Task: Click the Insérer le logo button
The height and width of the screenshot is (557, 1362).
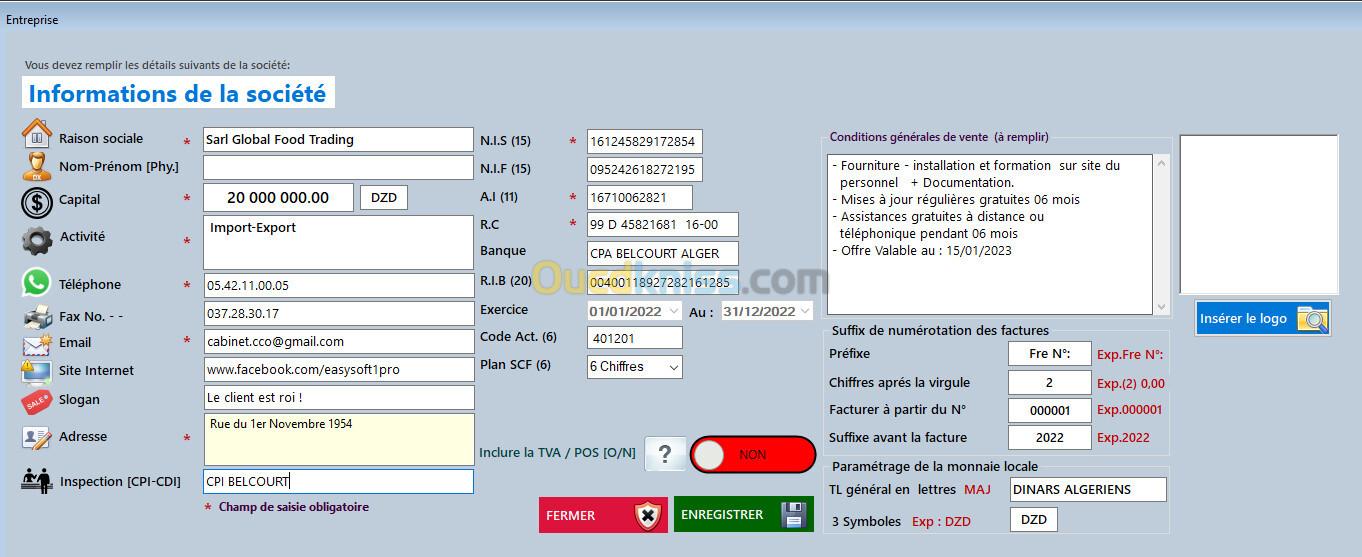Action: click(1262, 318)
